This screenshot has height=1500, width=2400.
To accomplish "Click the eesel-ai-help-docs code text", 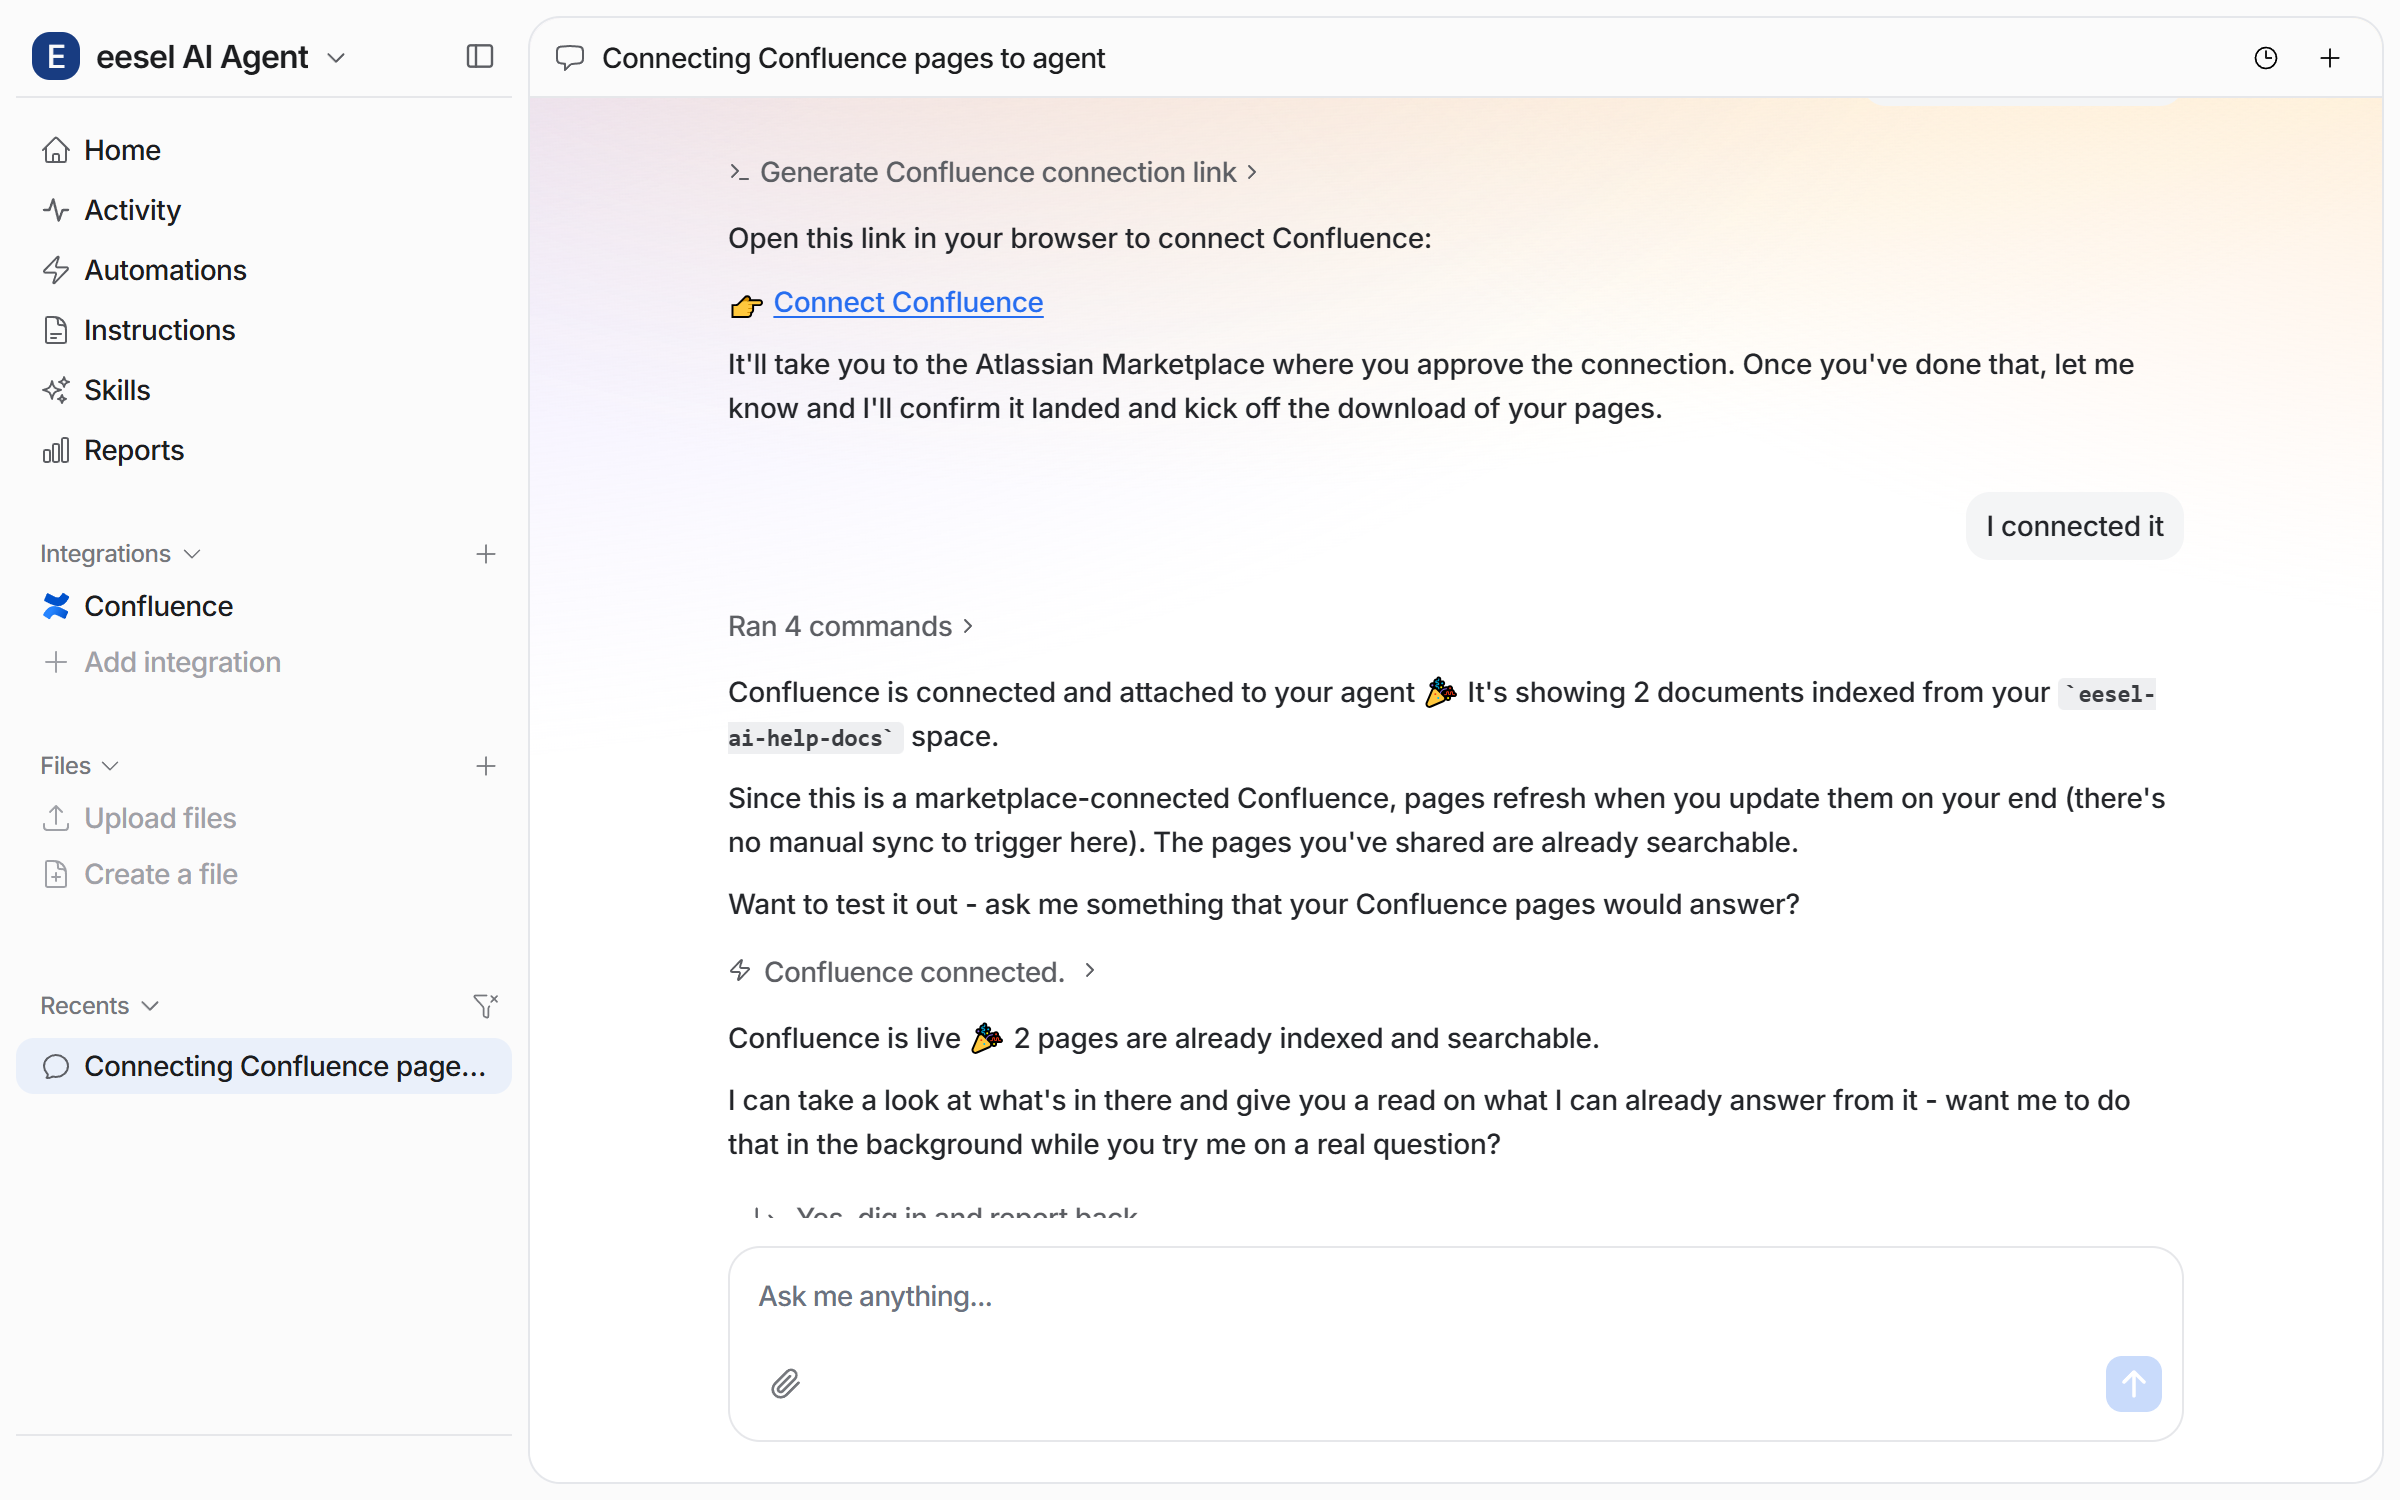I will point(1441,716).
